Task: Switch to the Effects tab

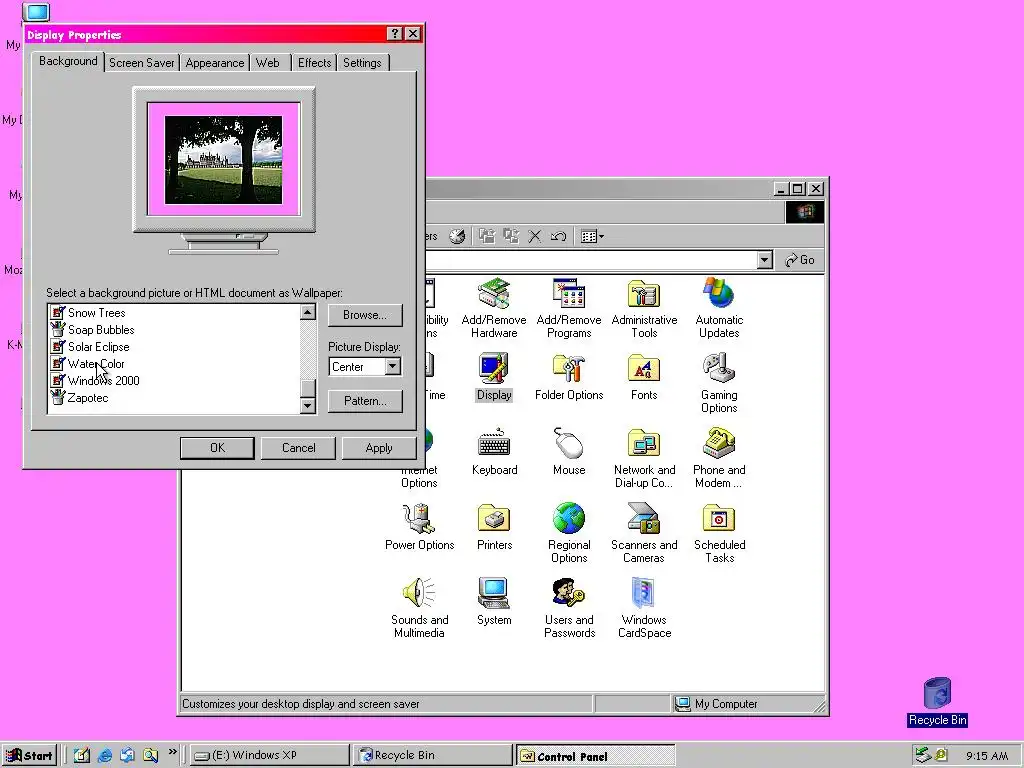Action: [314, 63]
